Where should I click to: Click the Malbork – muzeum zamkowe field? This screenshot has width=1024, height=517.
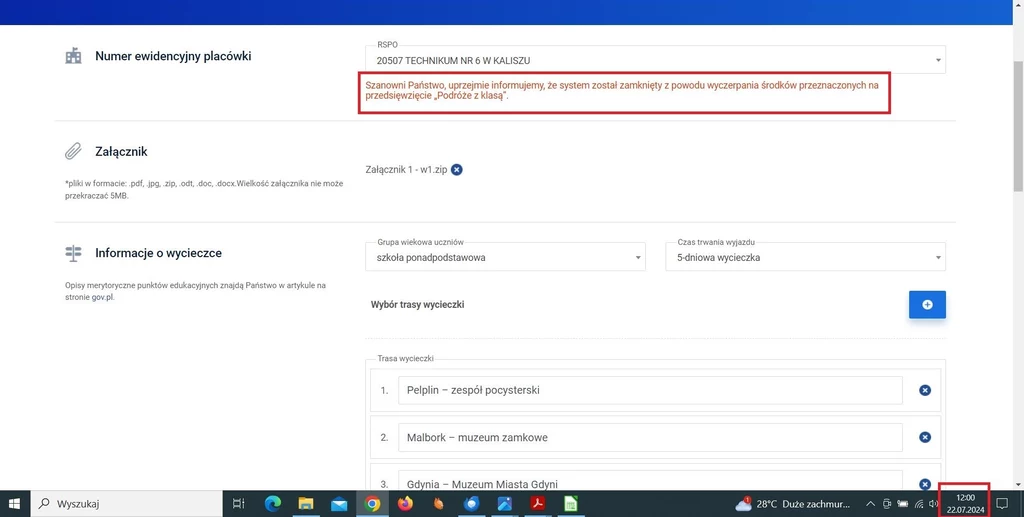(x=650, y=437)
